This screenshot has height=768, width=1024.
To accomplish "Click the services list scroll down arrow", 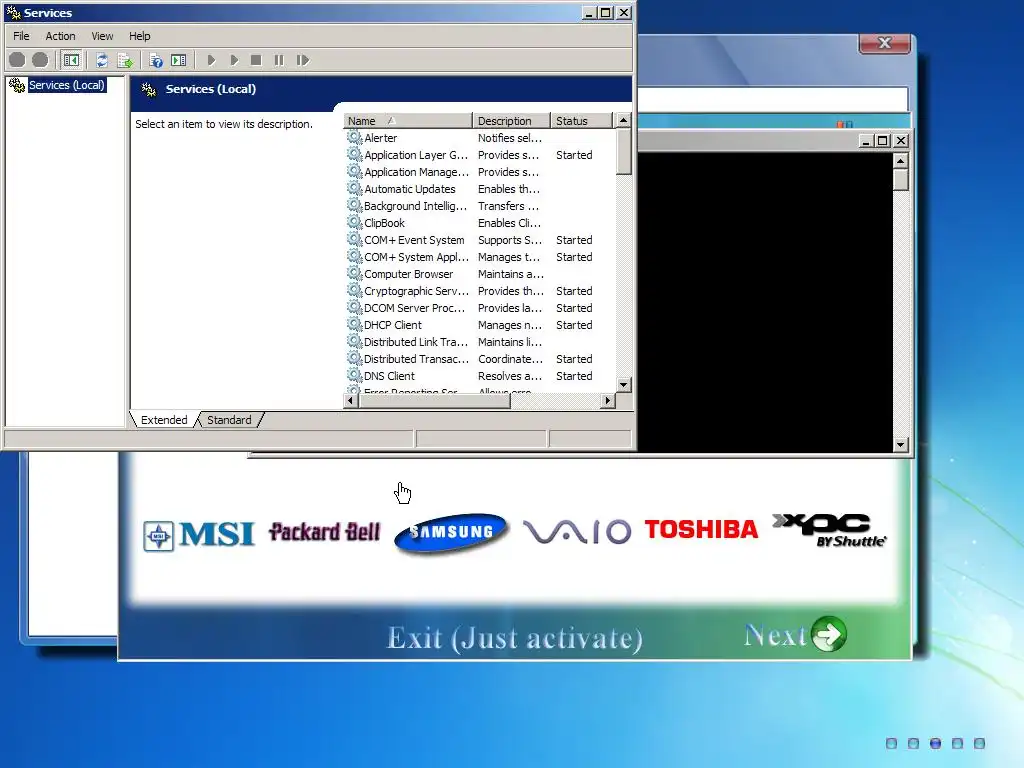I will [624, 385].
